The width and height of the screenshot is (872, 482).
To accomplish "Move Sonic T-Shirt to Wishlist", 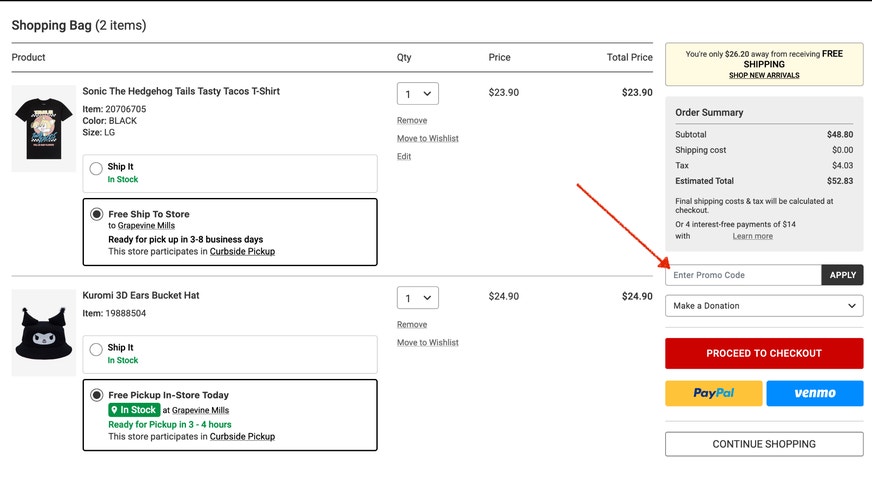I will [x=428, y=138].
